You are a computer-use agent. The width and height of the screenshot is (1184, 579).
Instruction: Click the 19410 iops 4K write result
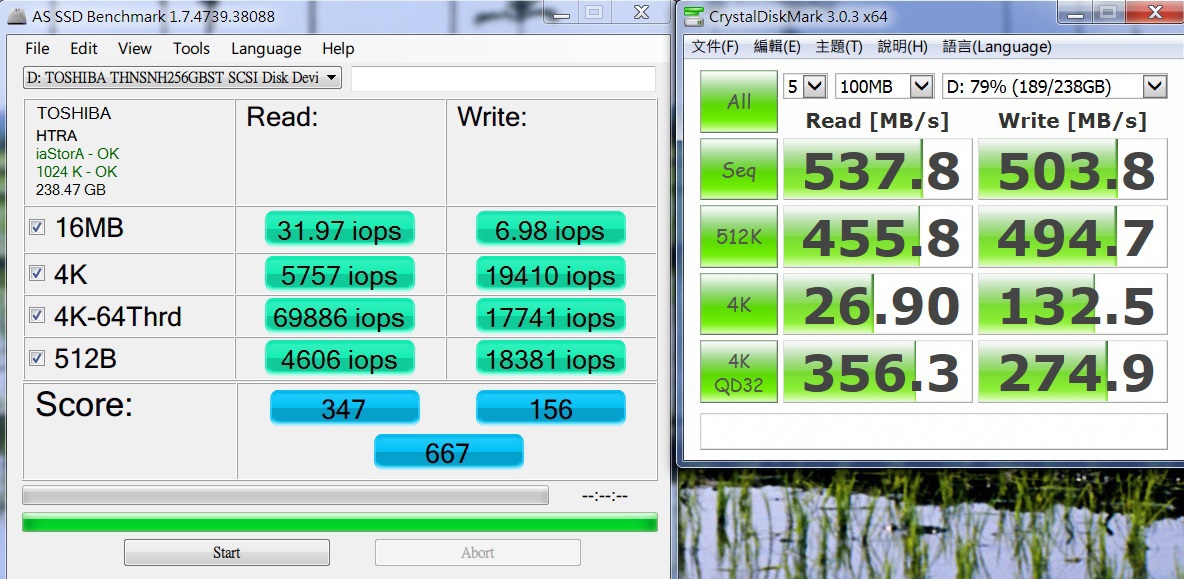pyautogui.click(x=550, y=274)
